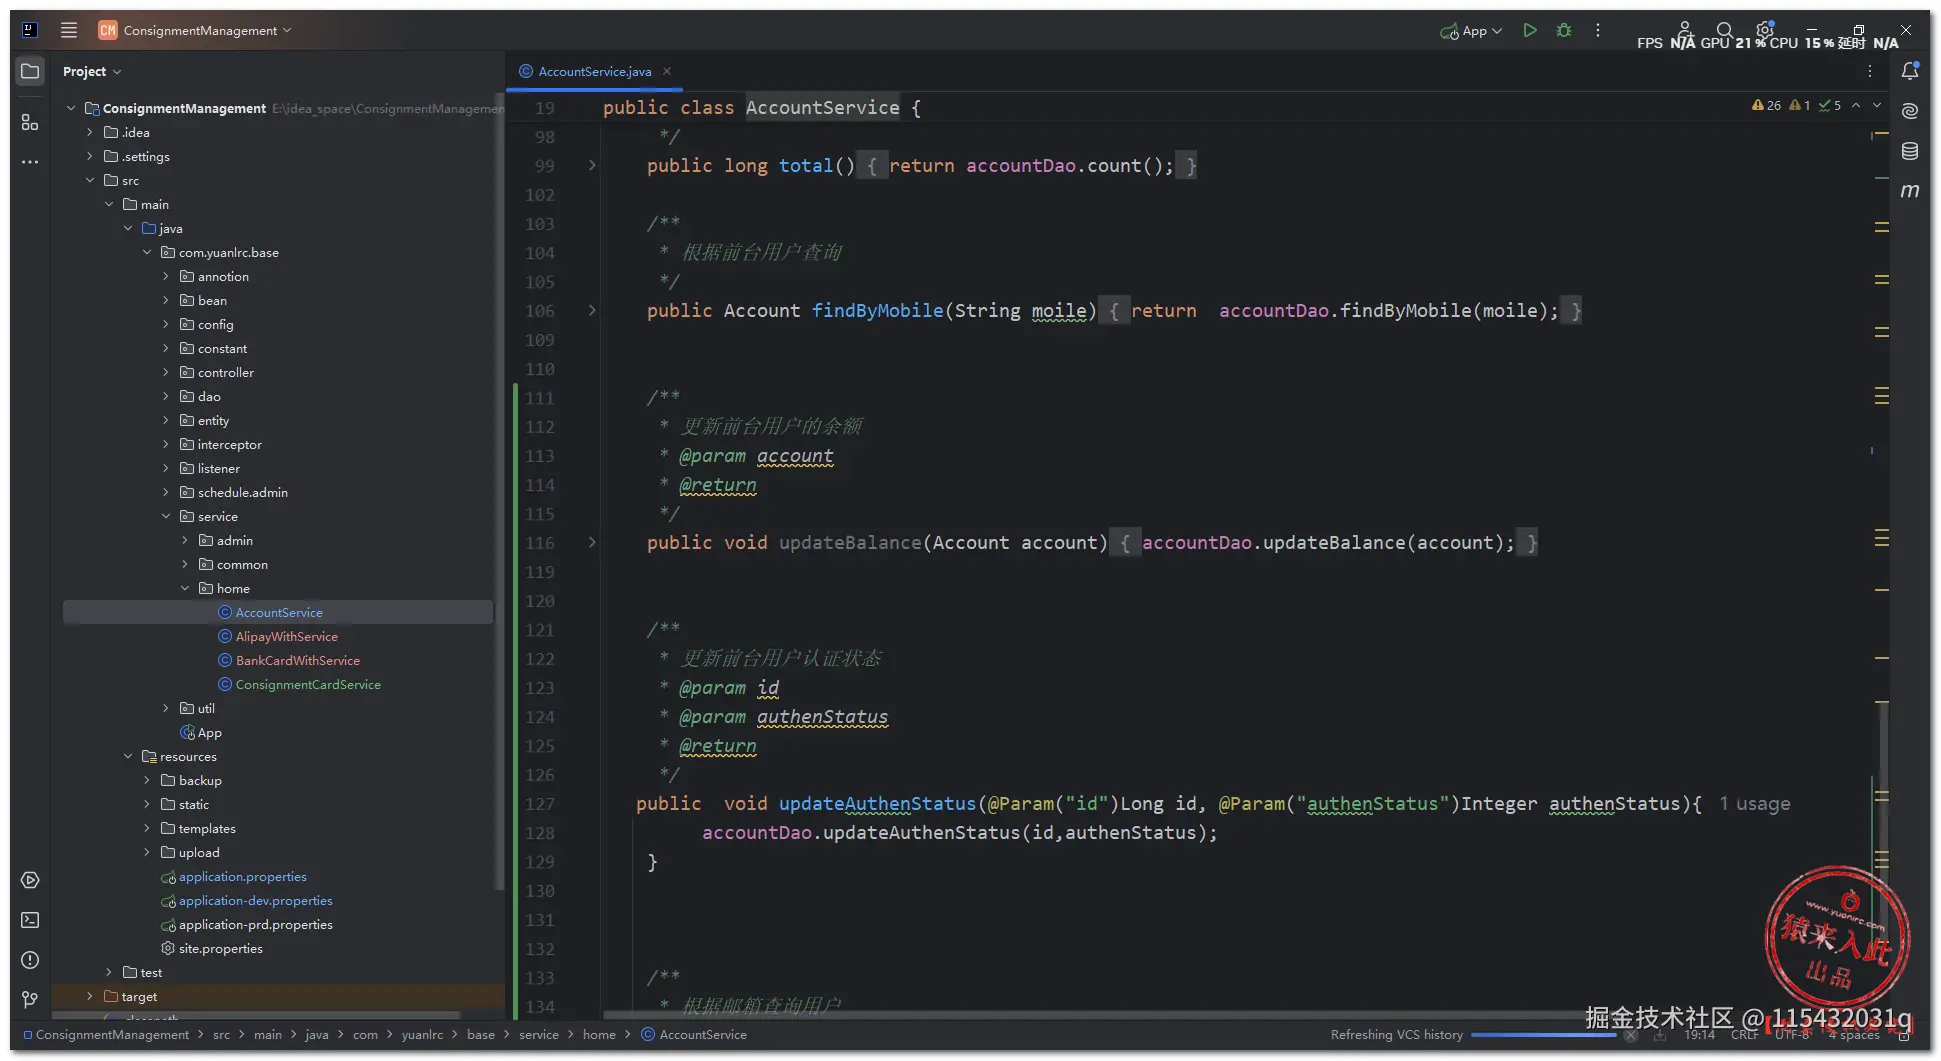Open more run actions menu
Viewport: 1941px width, 1061px height.
(x=1598, y=30)
